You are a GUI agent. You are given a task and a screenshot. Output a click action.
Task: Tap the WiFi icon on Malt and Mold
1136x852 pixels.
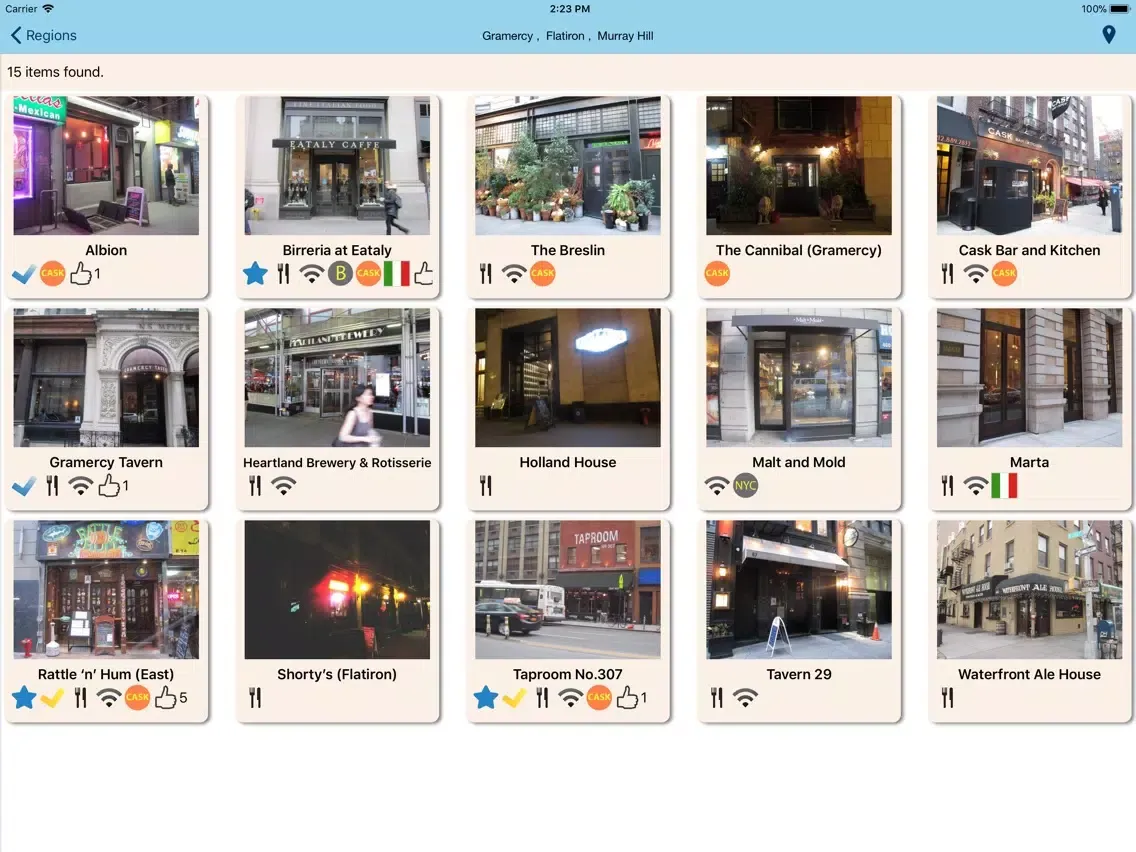(x=717, y=486)
